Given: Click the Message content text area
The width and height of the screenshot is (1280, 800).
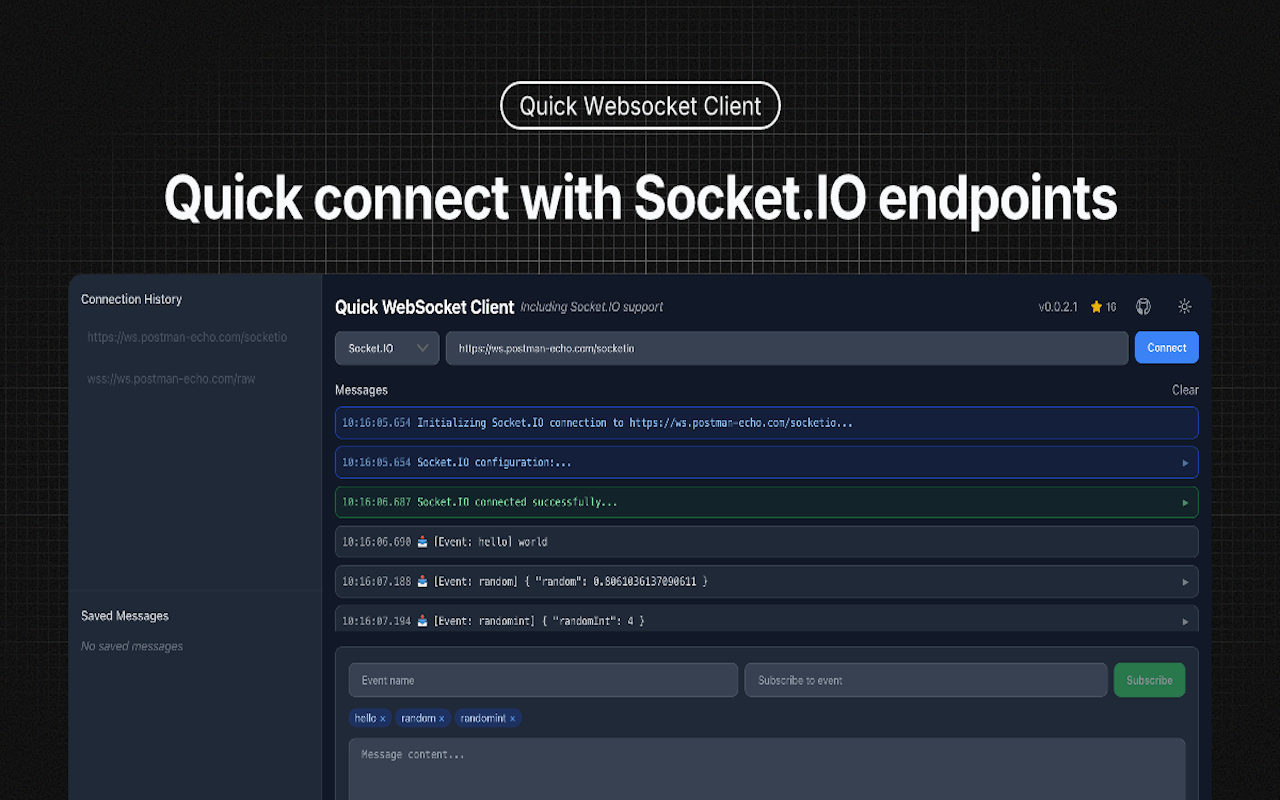Looking at the screenshot, I should coord(767,769).
